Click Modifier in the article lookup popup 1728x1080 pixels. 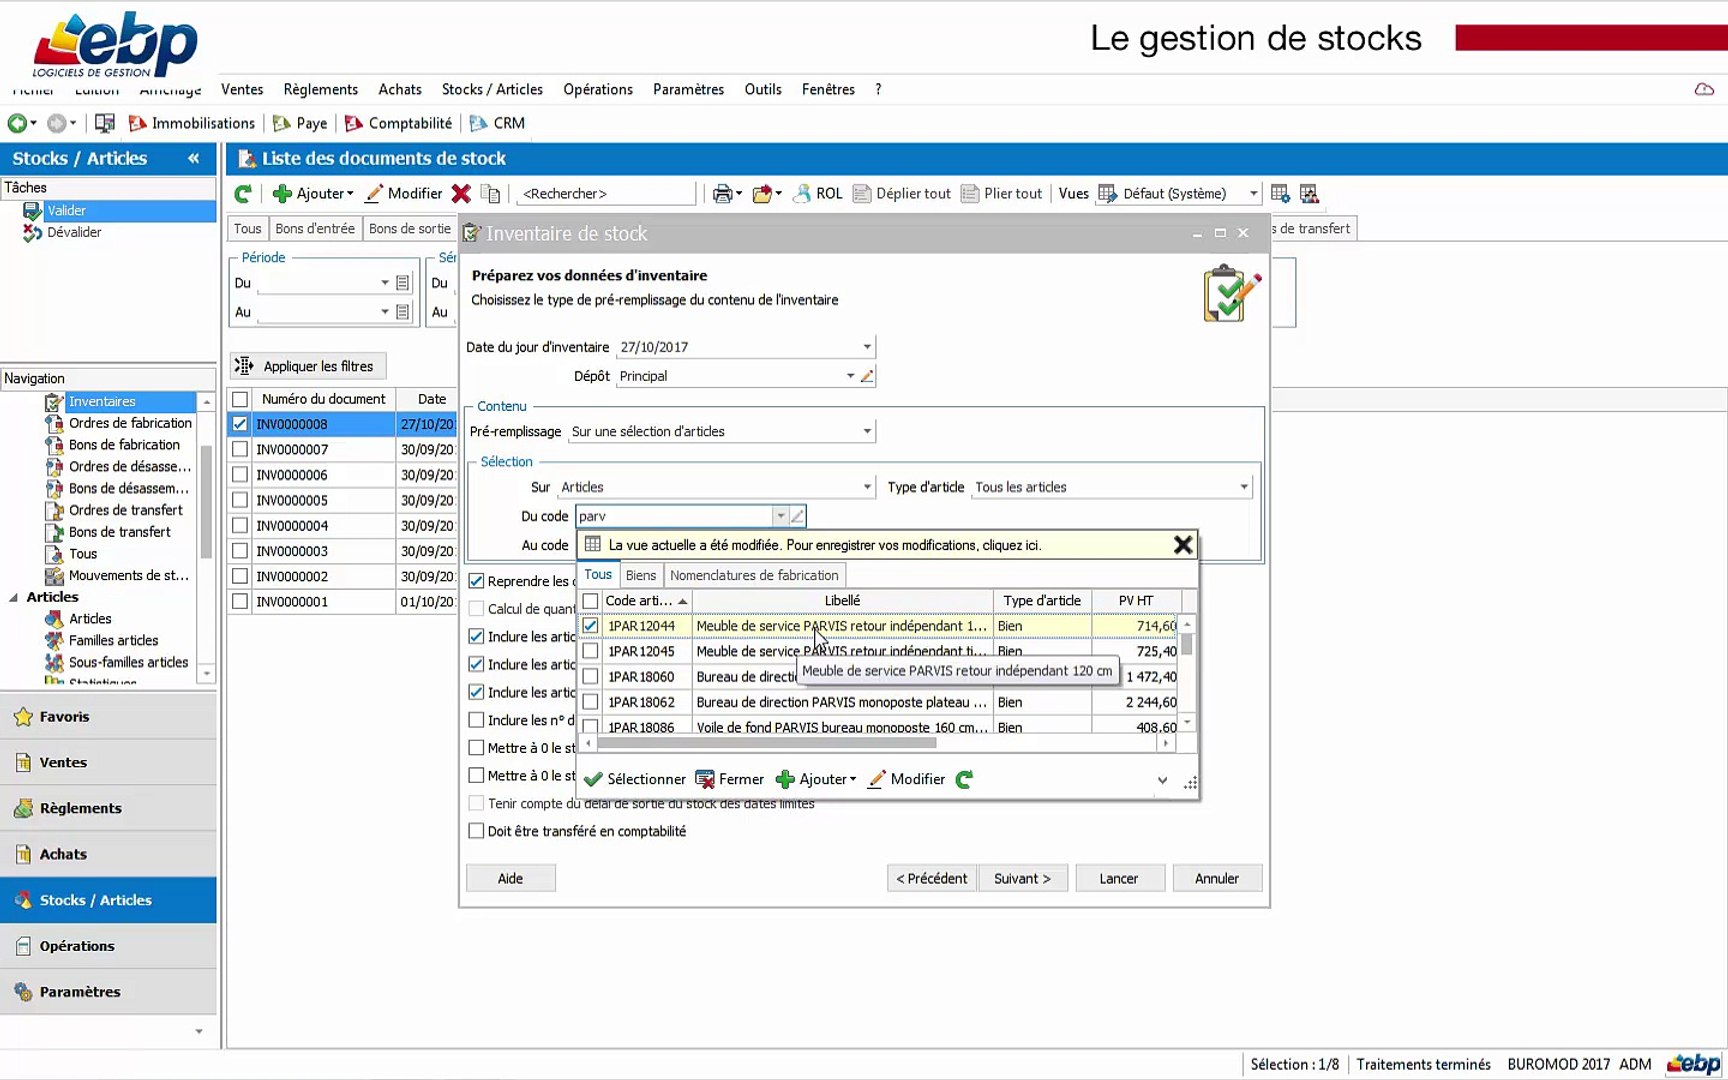click(x=906, y=779)
